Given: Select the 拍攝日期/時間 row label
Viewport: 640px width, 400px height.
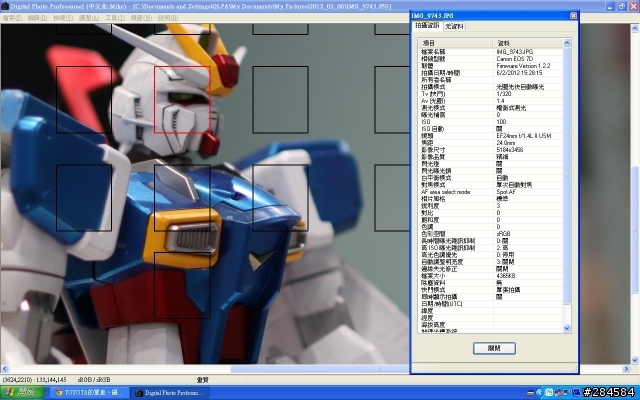Looking at the screenshot, I should click(x=440, y=73).
